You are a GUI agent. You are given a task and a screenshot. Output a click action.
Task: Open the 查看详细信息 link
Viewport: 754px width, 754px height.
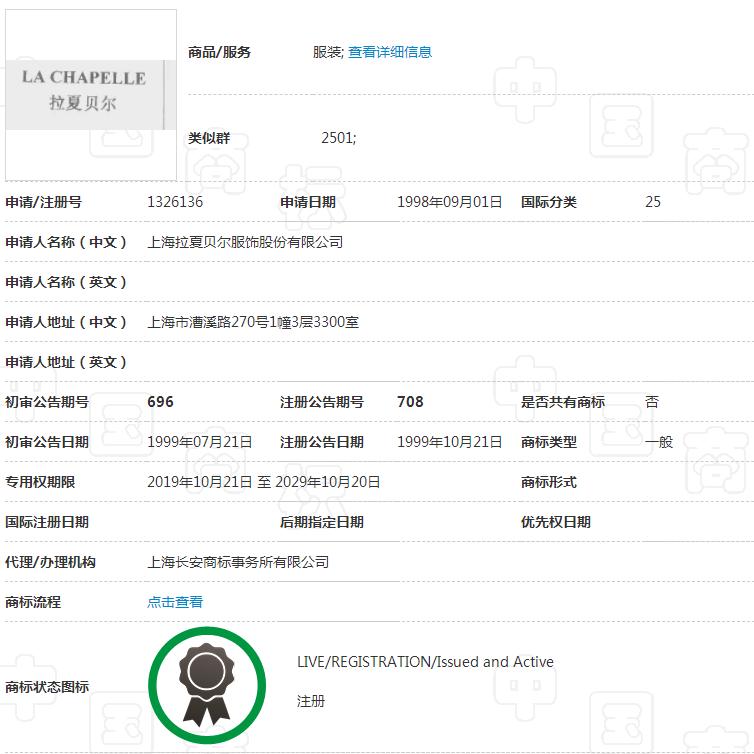390,52
